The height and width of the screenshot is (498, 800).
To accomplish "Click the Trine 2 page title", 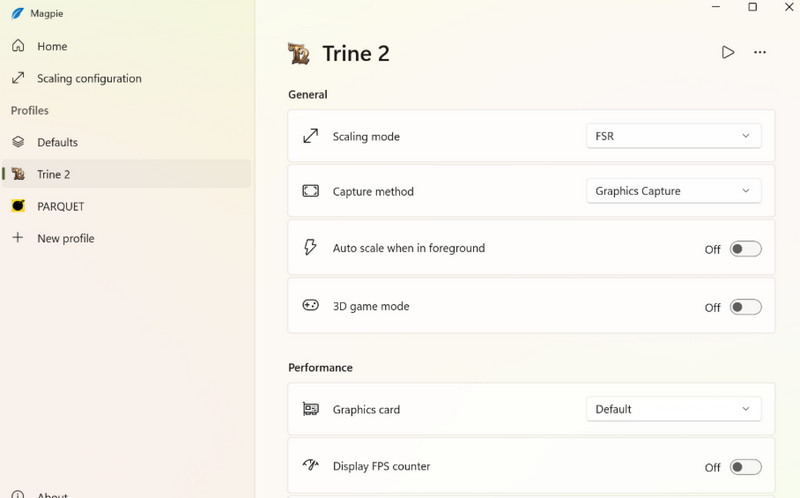I will tap(356, 54).
